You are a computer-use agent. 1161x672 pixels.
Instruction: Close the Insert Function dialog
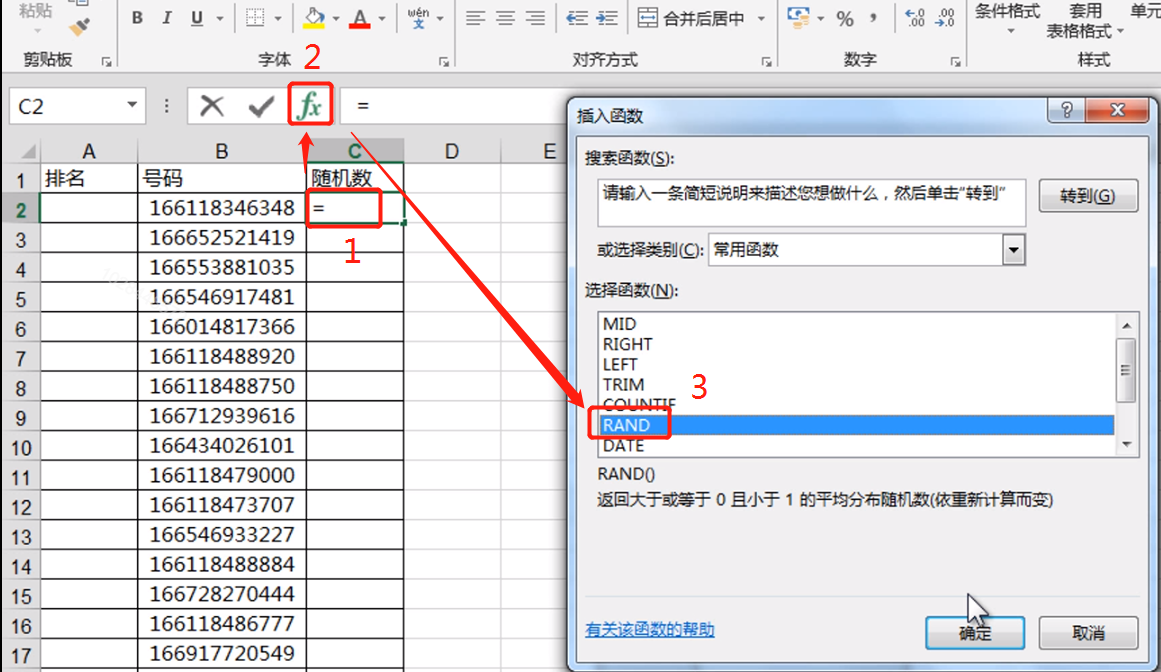pyautogui.click(x=1118, y=111)
